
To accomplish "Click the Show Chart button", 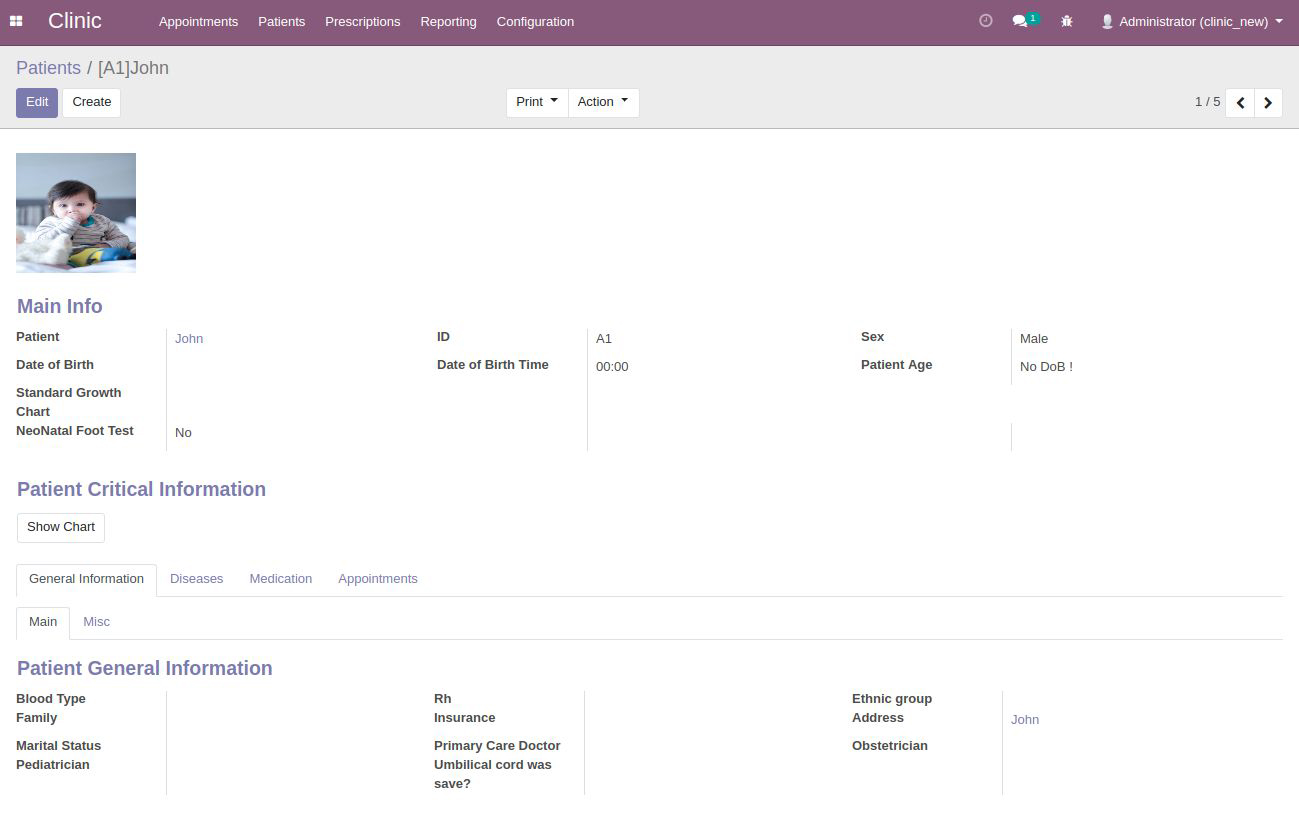I will point(61,527).
